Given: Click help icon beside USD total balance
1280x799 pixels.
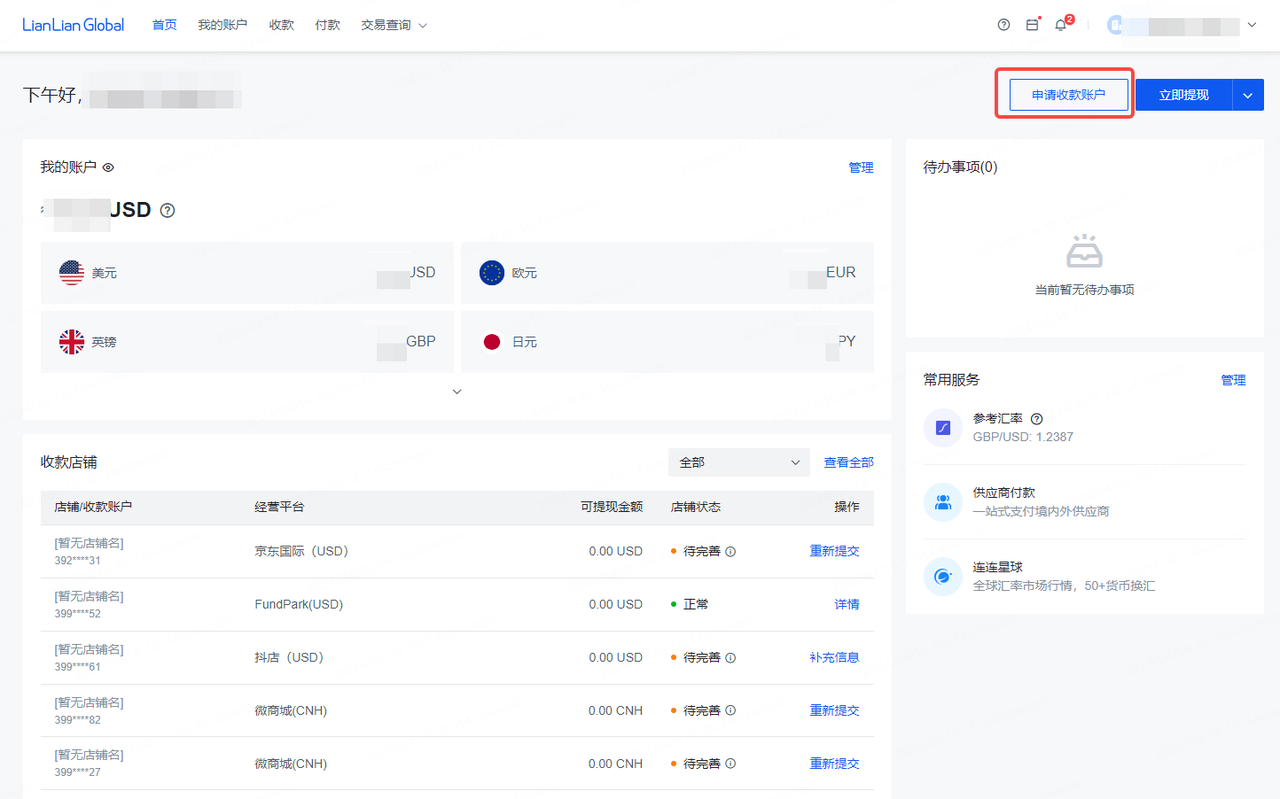Looking at the screenshot, I should (168, 211).
